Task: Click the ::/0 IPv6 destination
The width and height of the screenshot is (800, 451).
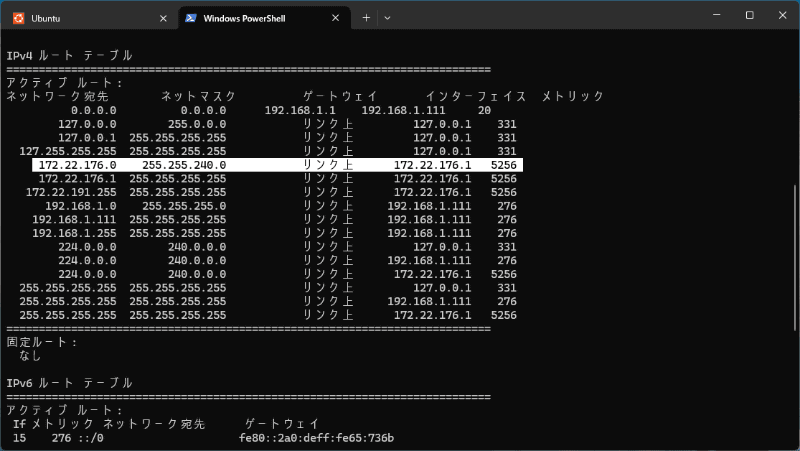Action: click(x=91, y=438)
